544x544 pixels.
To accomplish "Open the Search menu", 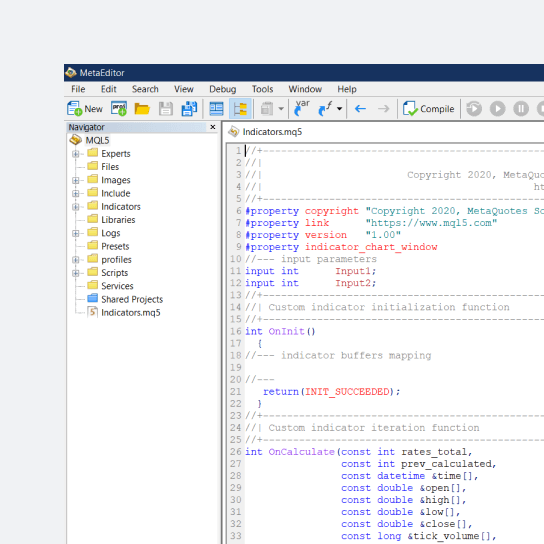I will tap(145, 89).
